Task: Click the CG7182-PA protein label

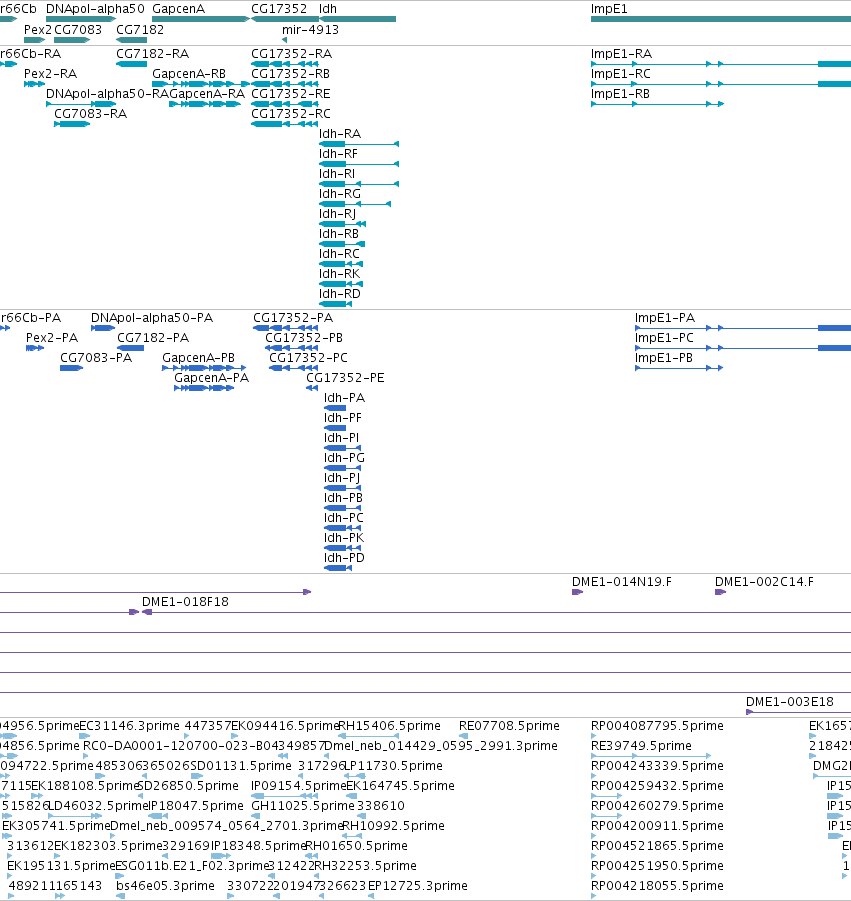Action: [153, 338]
